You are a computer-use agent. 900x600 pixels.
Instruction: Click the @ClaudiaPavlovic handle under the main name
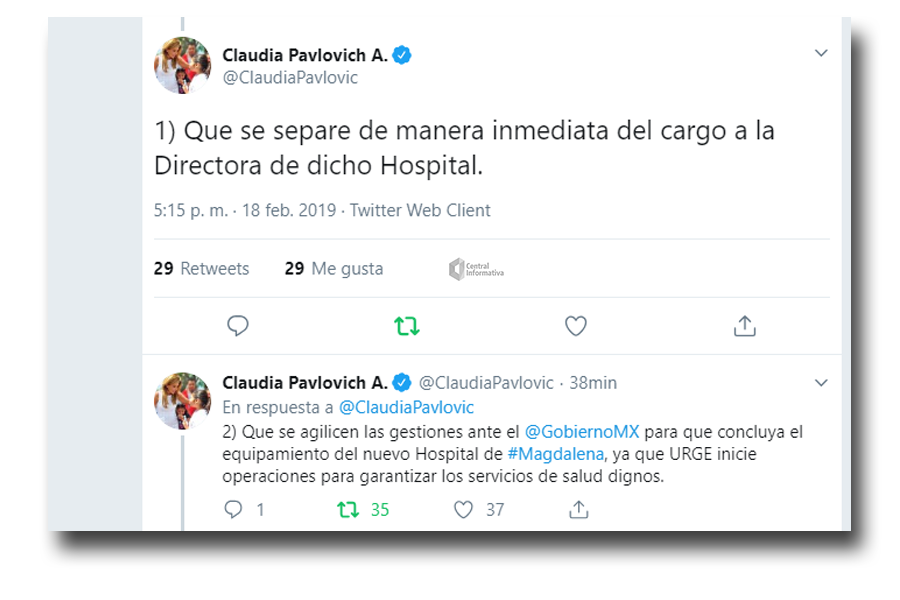[290, 78]
